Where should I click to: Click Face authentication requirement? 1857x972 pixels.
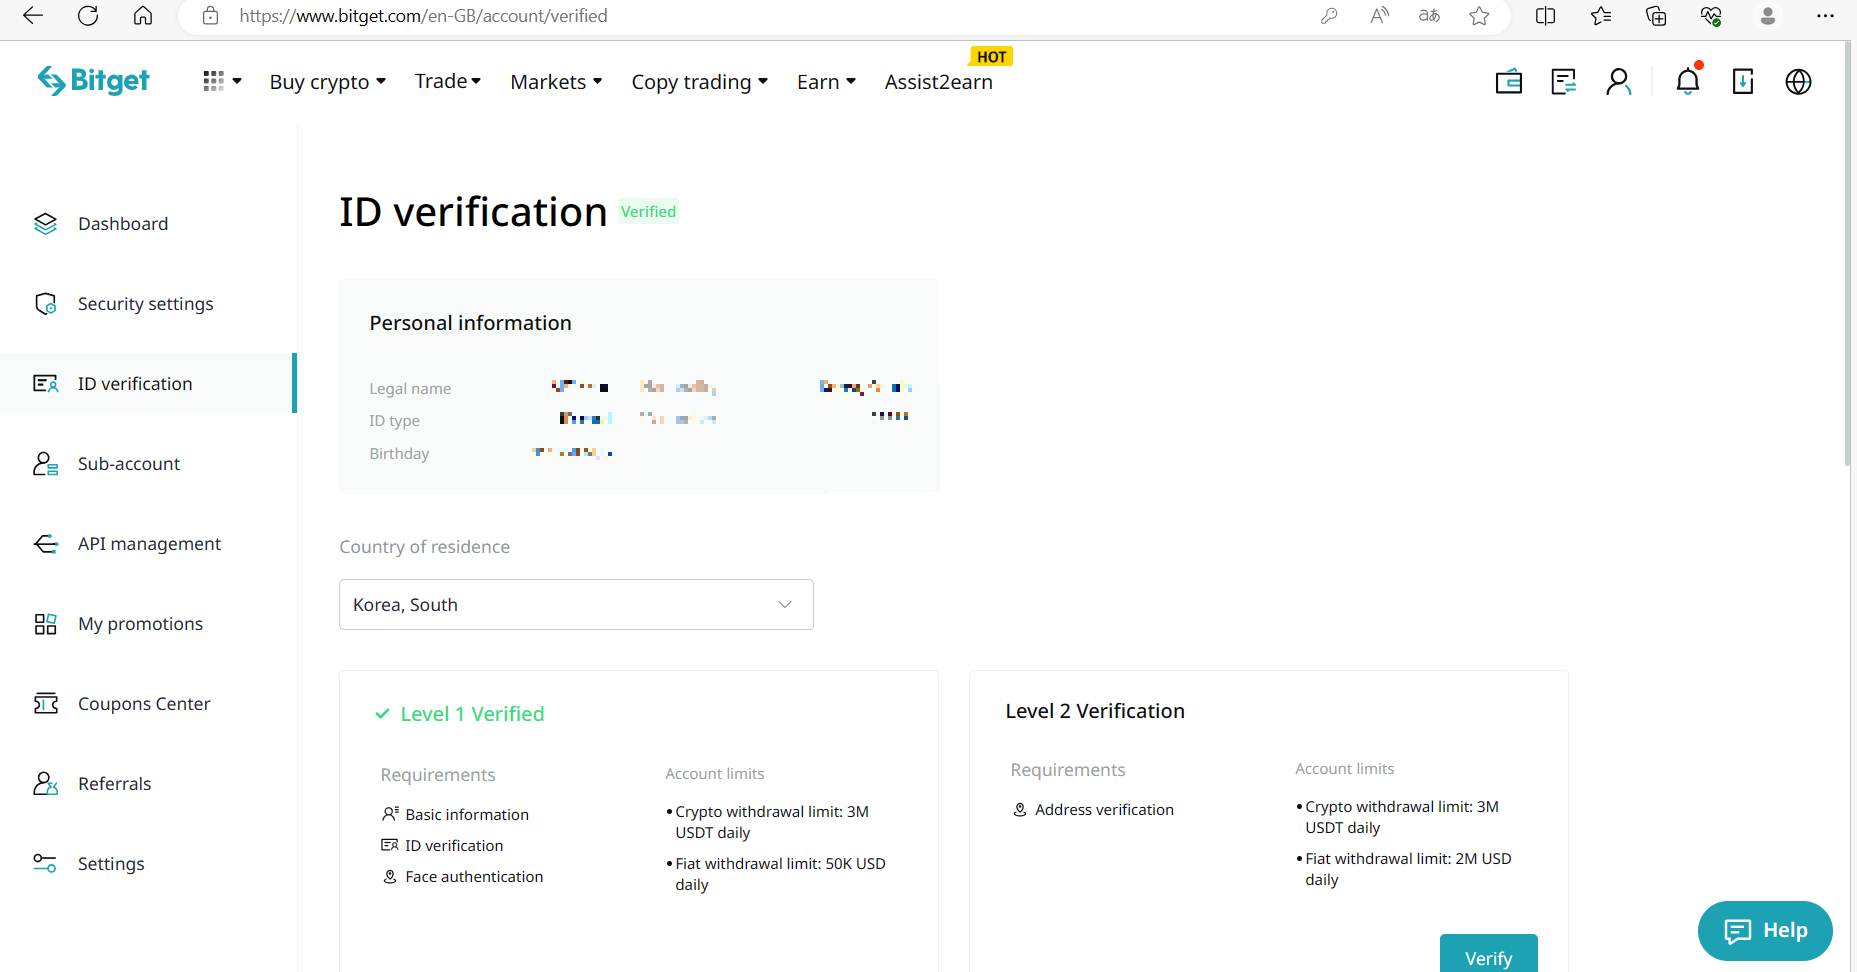[474, 877]
